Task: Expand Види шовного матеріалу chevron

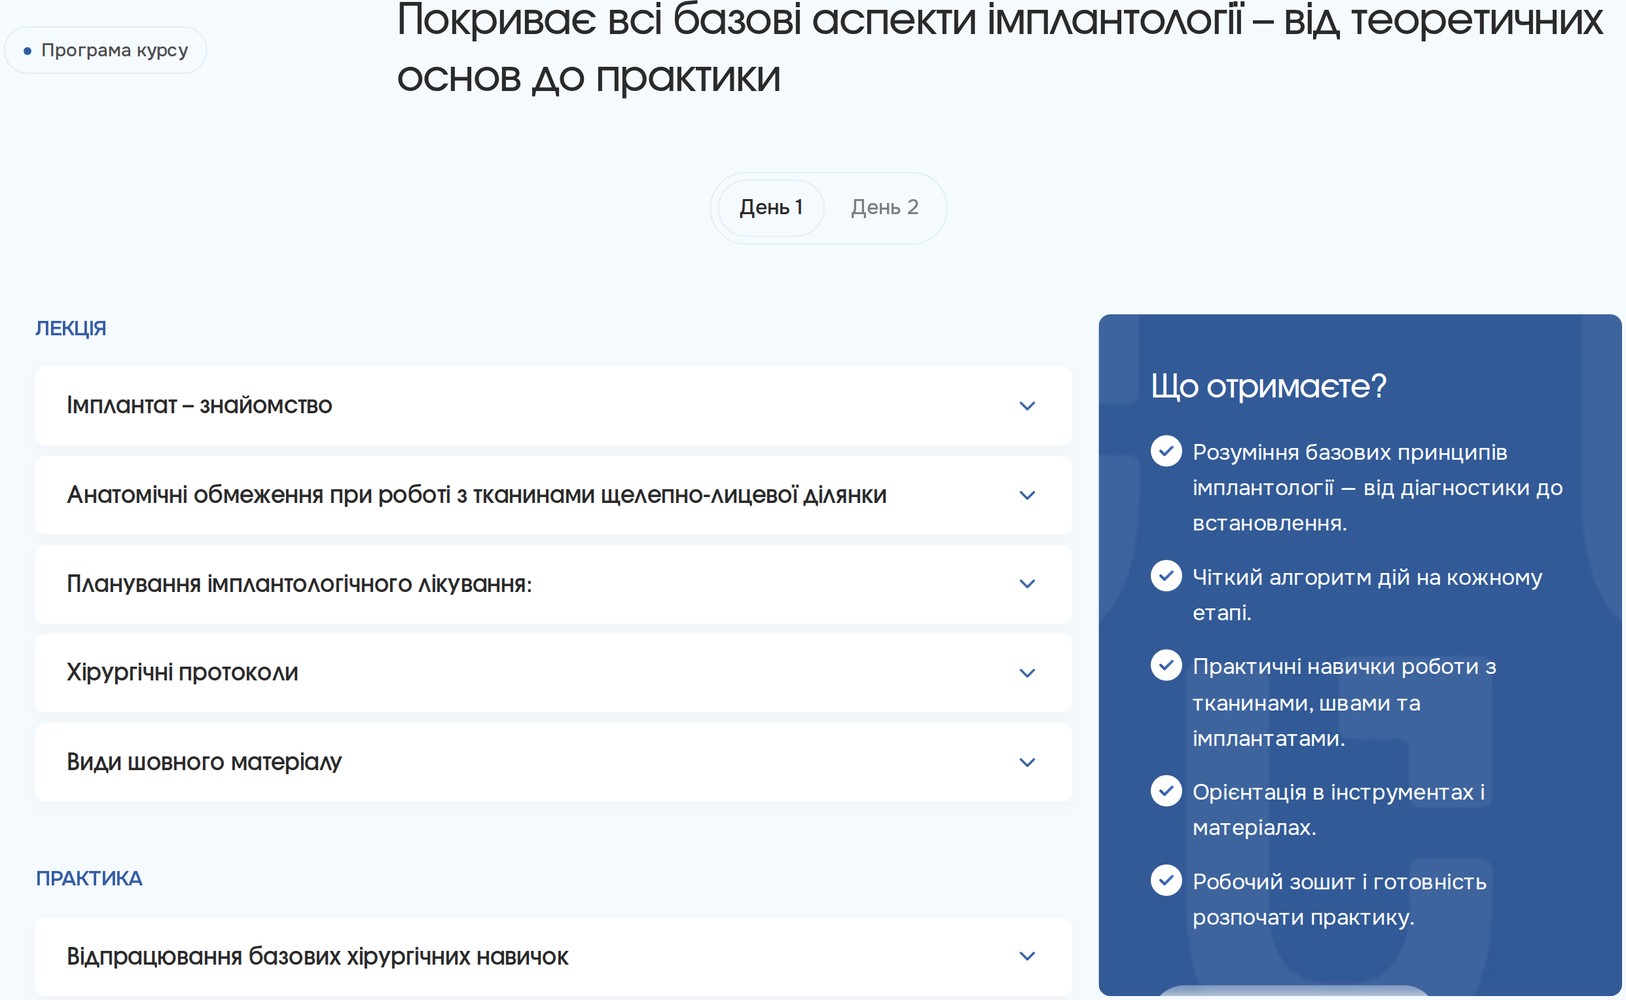Action: click(1027, 762)
